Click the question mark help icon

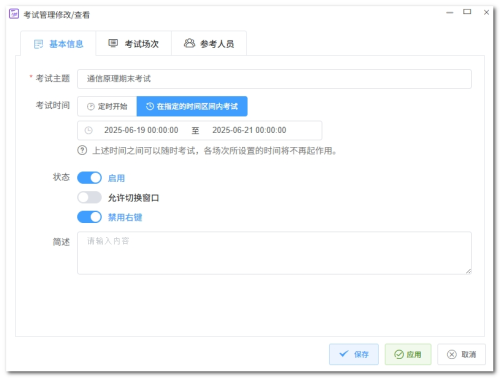coord(82,150)
